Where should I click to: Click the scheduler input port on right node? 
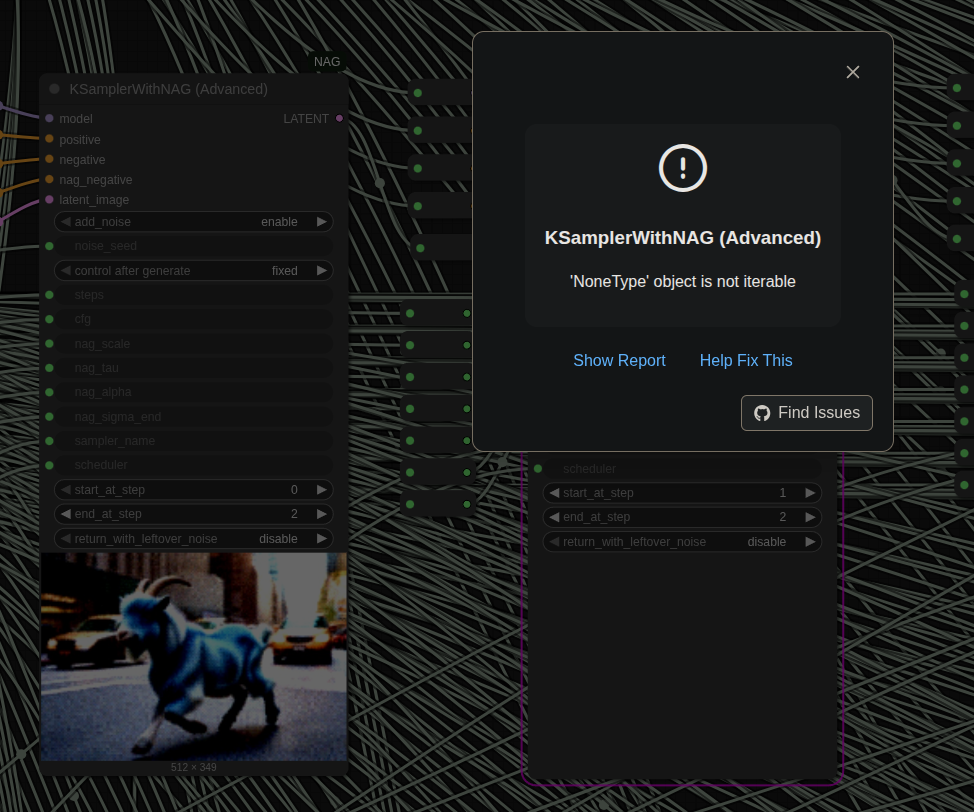coord(538,468)
